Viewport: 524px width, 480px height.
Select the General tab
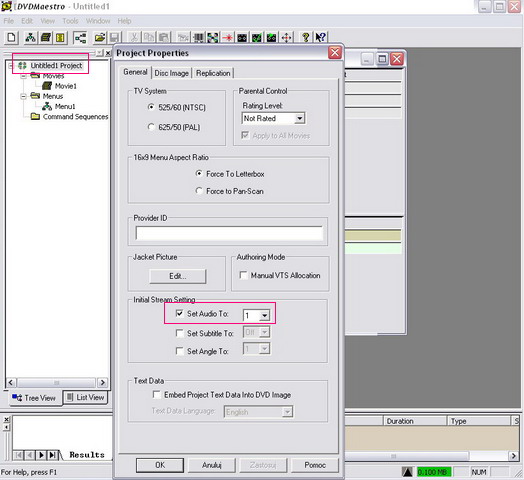(135, 72)
